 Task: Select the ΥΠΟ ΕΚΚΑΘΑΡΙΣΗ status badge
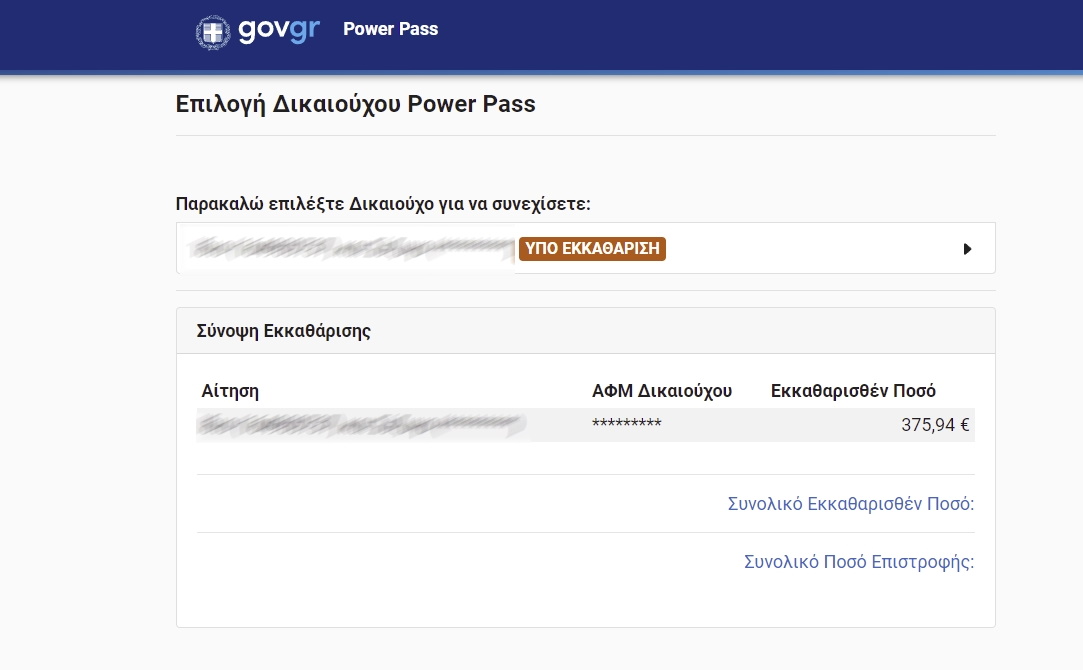click(x=592, y=249)
